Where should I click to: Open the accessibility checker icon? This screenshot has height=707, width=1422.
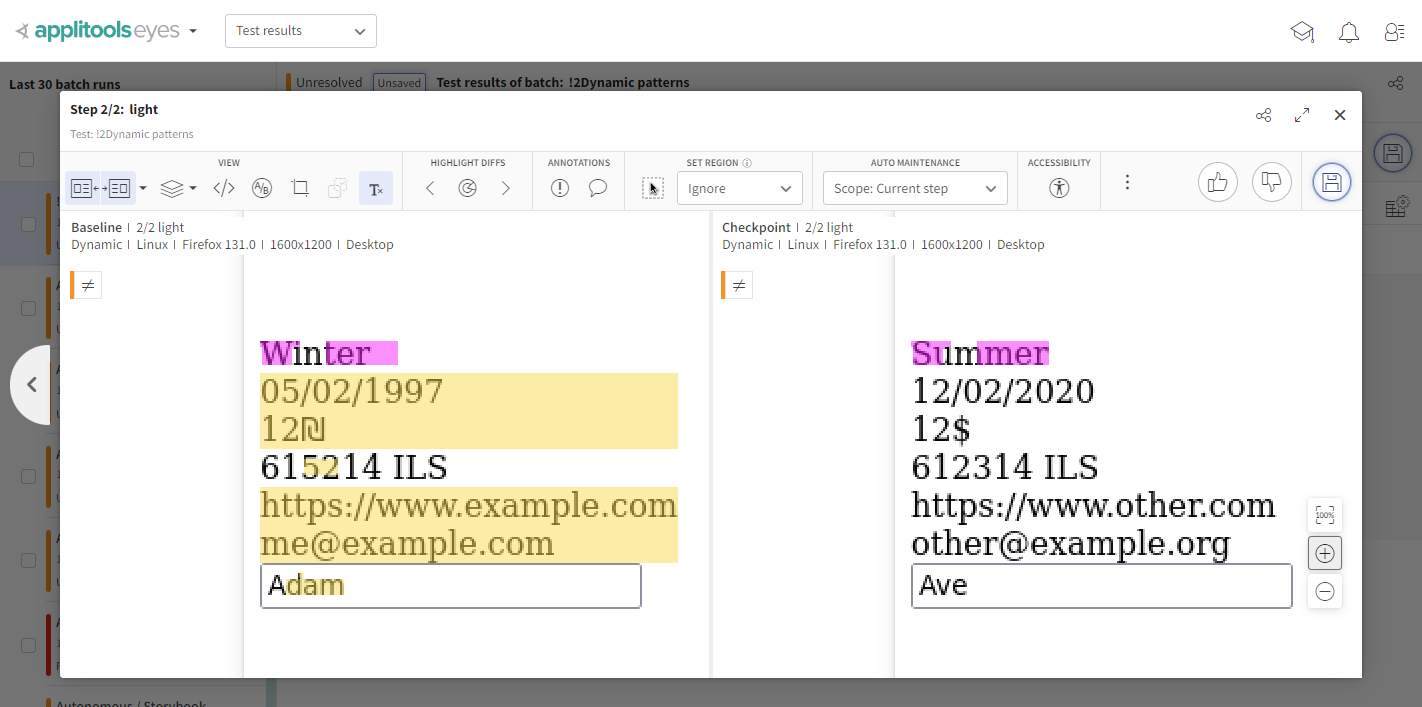1059,187
